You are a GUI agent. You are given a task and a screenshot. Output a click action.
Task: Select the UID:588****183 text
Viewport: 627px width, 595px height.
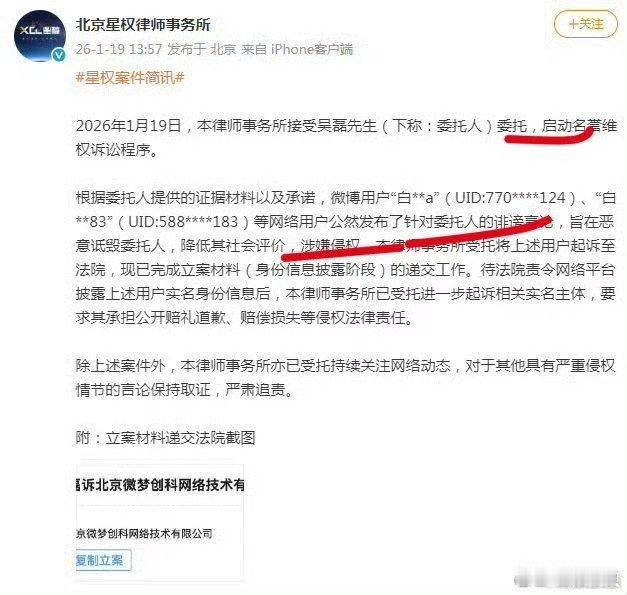183,222
